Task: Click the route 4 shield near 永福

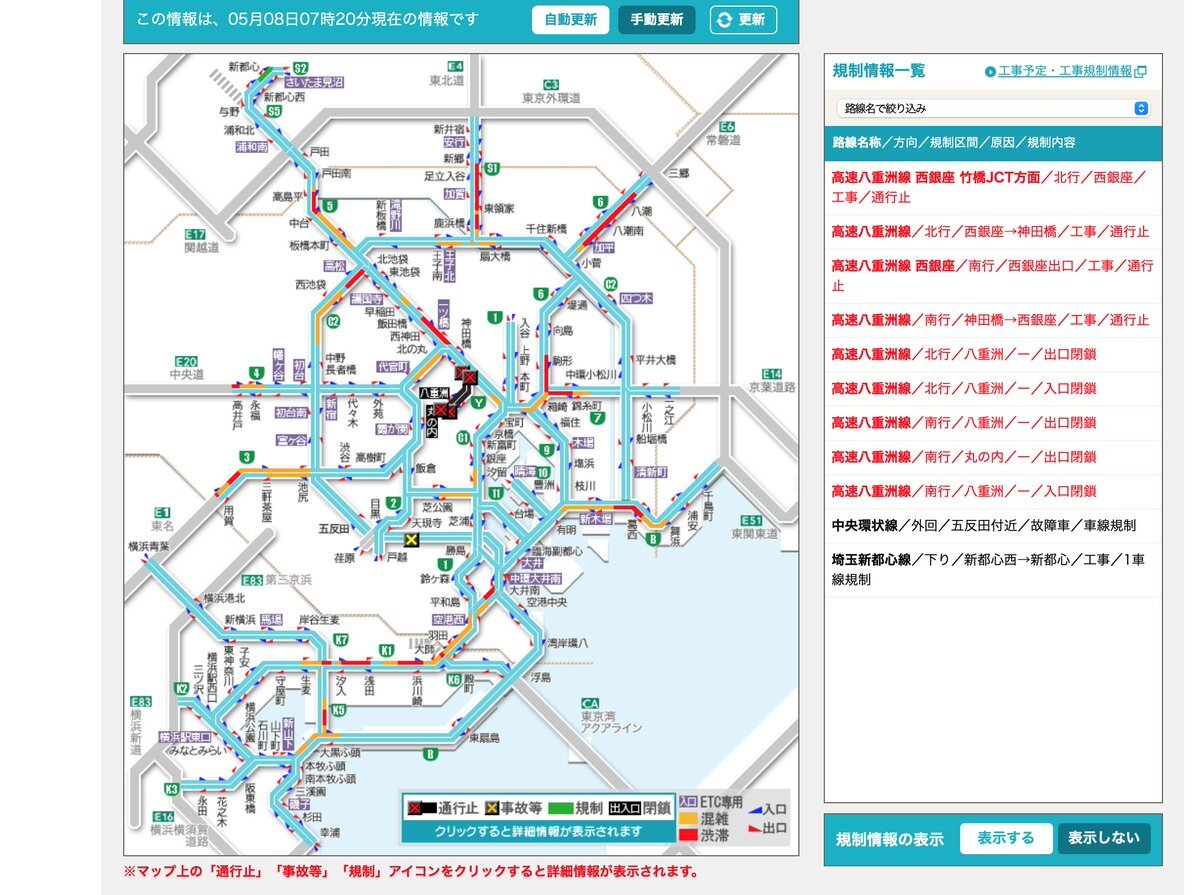Action: click(257, 374)
